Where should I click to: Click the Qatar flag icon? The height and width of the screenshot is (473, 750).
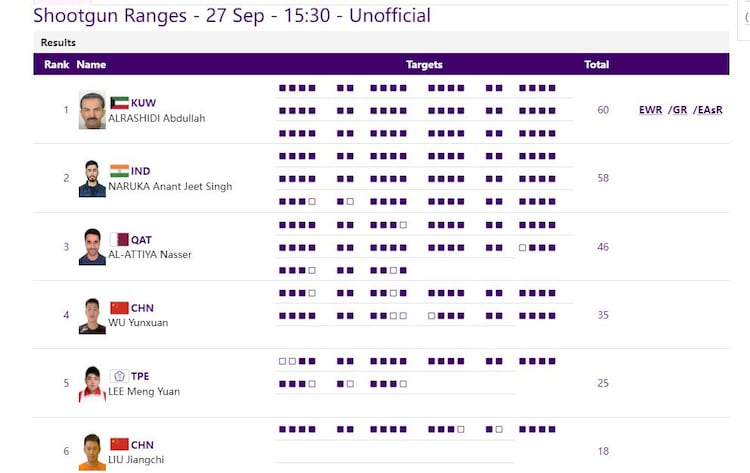[119, 240]
